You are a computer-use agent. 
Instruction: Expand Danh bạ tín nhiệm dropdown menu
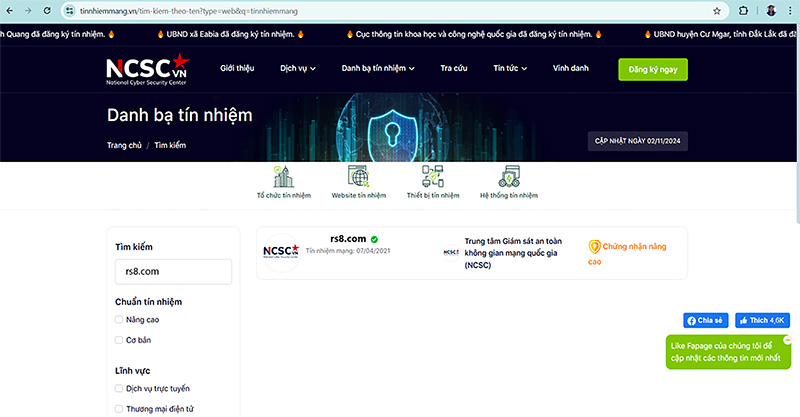click(x=378, y=68)
